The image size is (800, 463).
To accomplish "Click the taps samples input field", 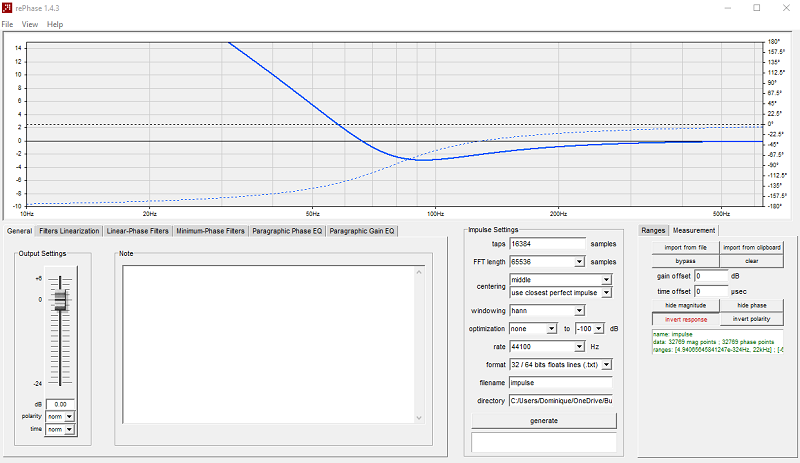I will click(x=547, y=244).
